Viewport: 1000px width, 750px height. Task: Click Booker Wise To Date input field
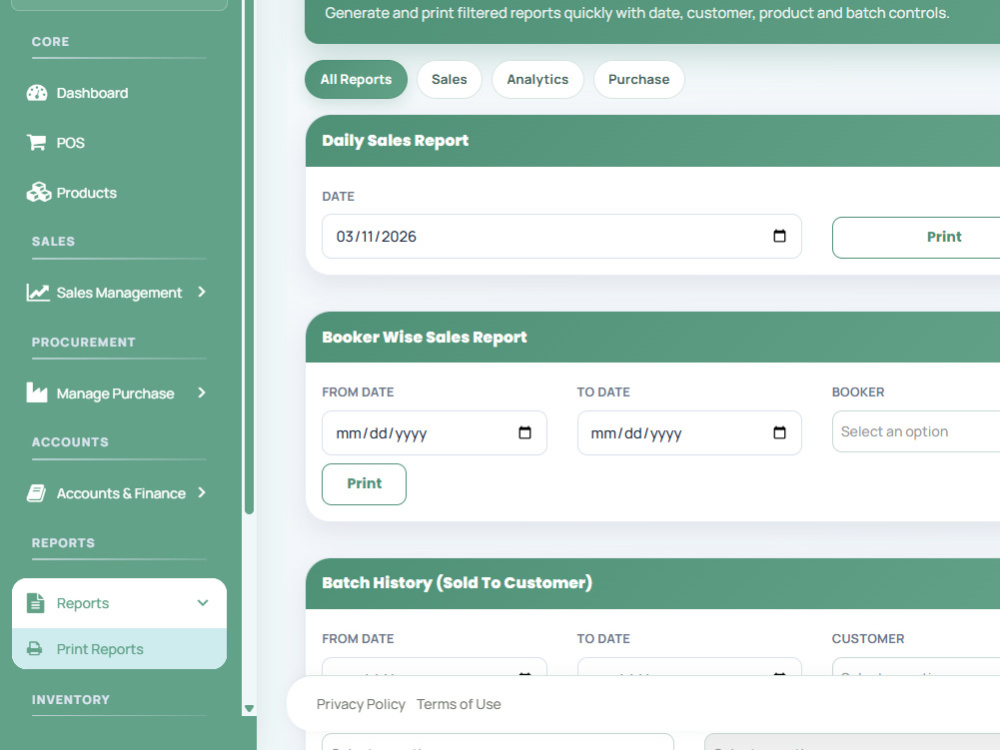[689, 433]
